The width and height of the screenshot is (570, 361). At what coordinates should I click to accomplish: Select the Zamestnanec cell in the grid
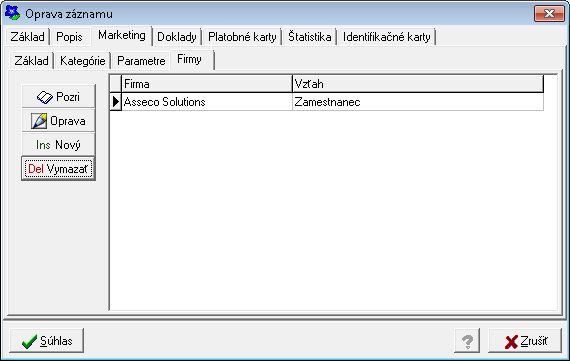418,102
